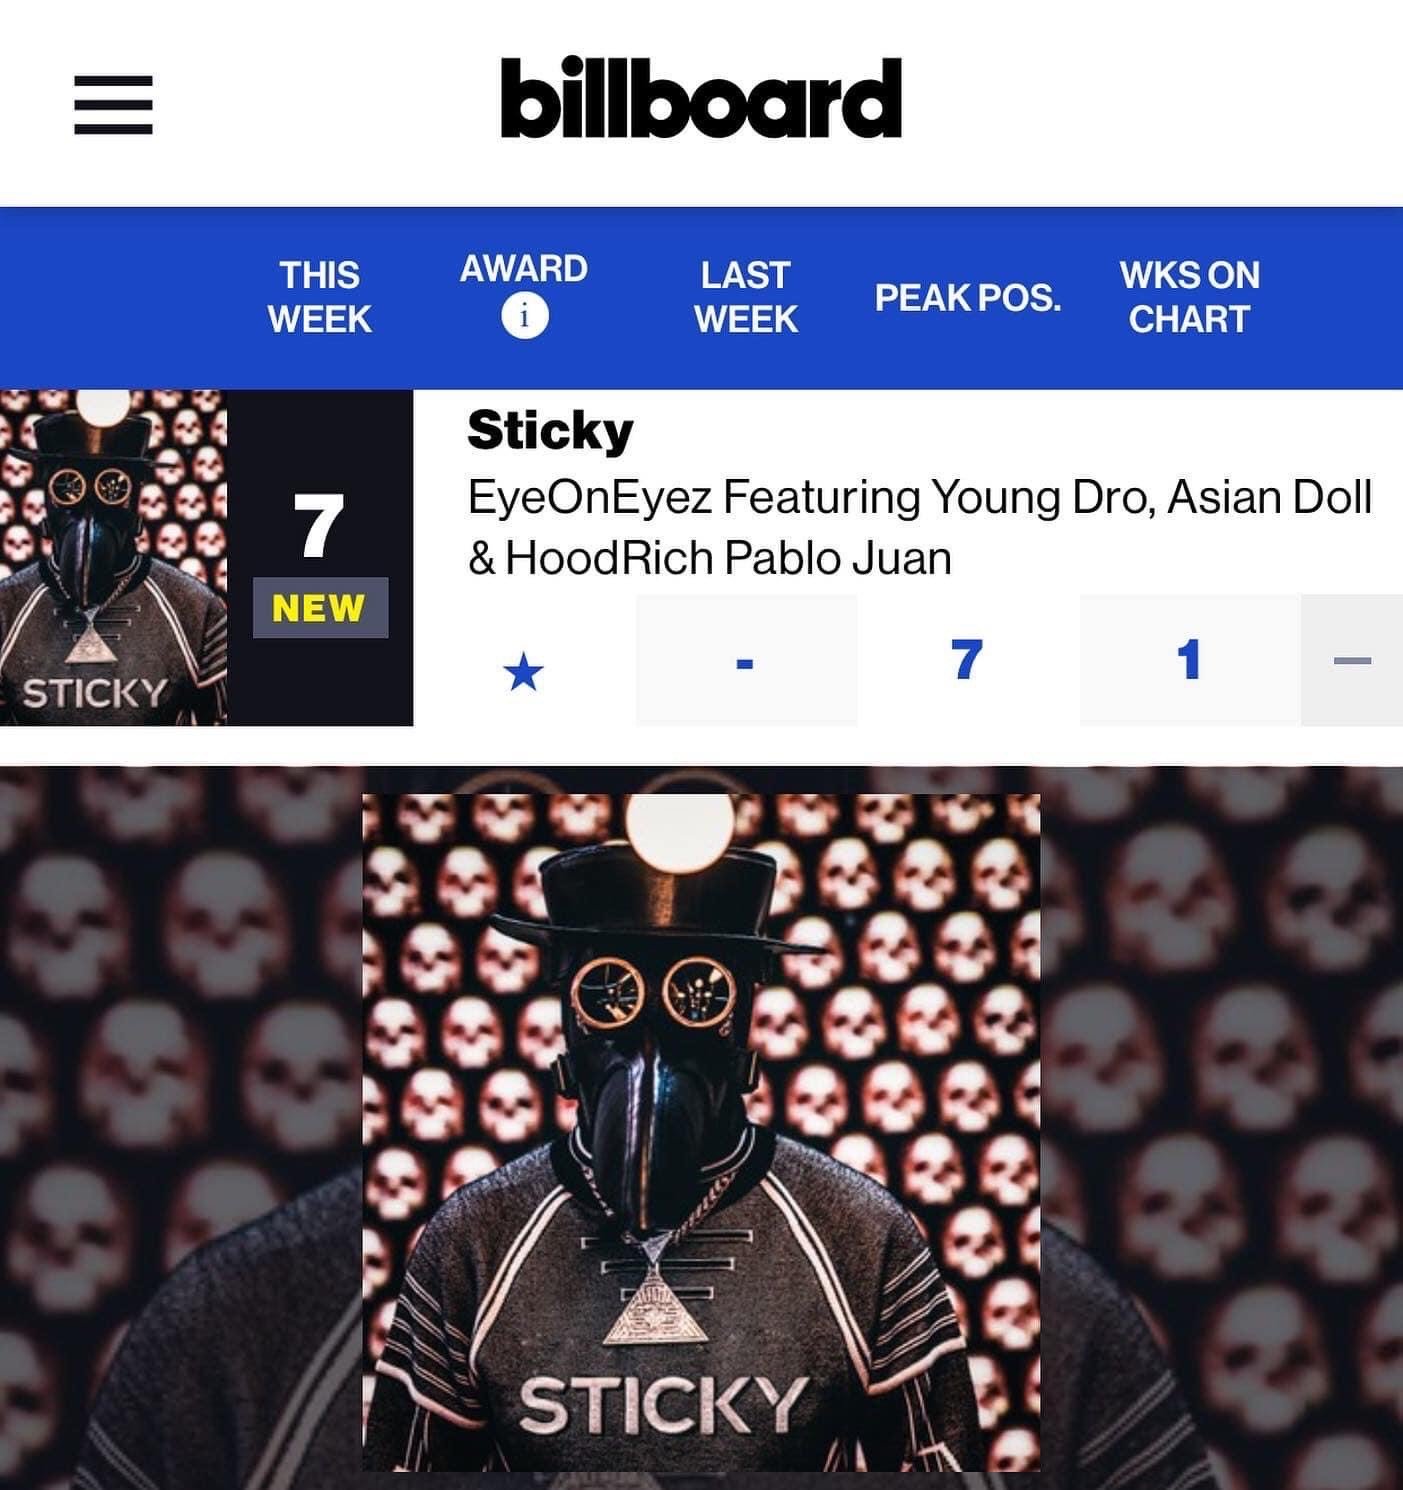Select the Last Week column header
This screenshot has width=1403, height=1490.
746,297
